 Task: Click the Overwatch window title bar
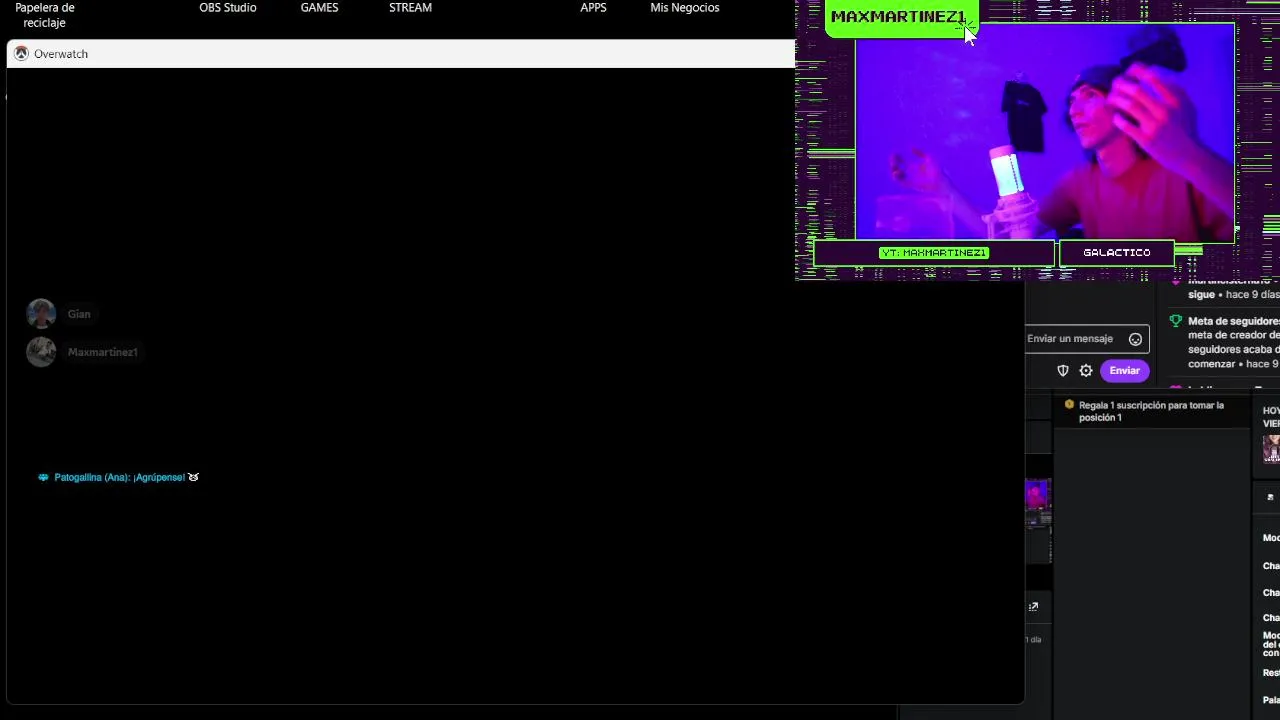(x=400, y=54)
